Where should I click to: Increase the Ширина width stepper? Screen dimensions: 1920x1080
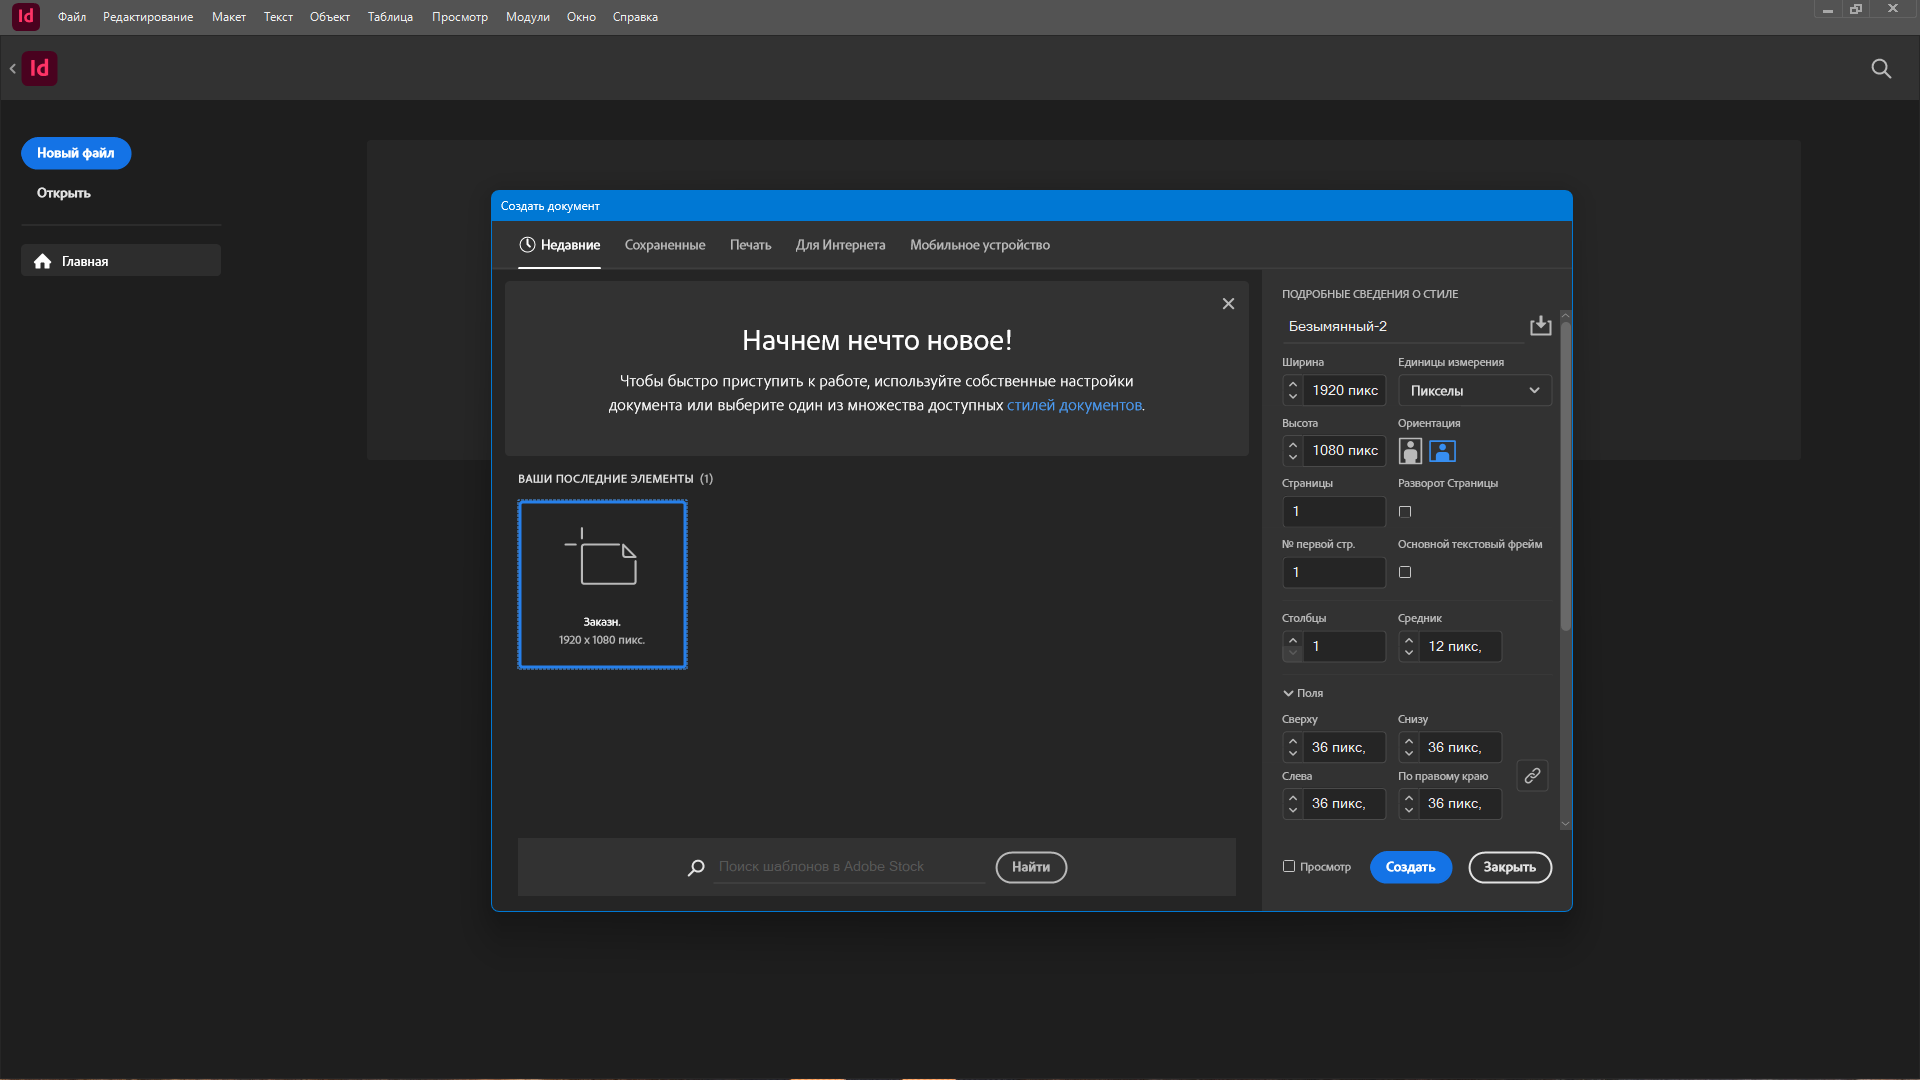click(1293, 384)
